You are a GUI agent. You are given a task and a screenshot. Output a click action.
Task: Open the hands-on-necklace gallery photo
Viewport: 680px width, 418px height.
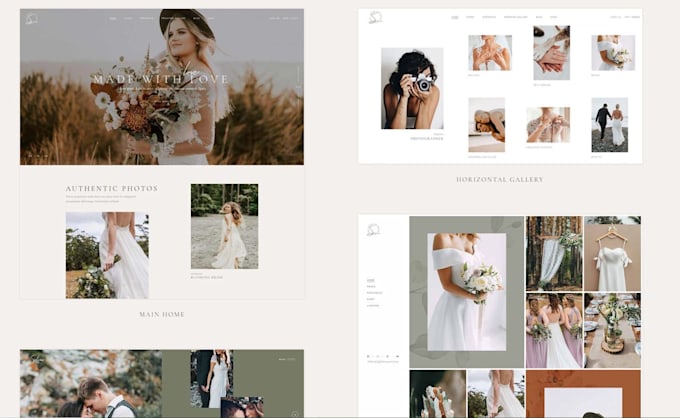tap(490, 53)
